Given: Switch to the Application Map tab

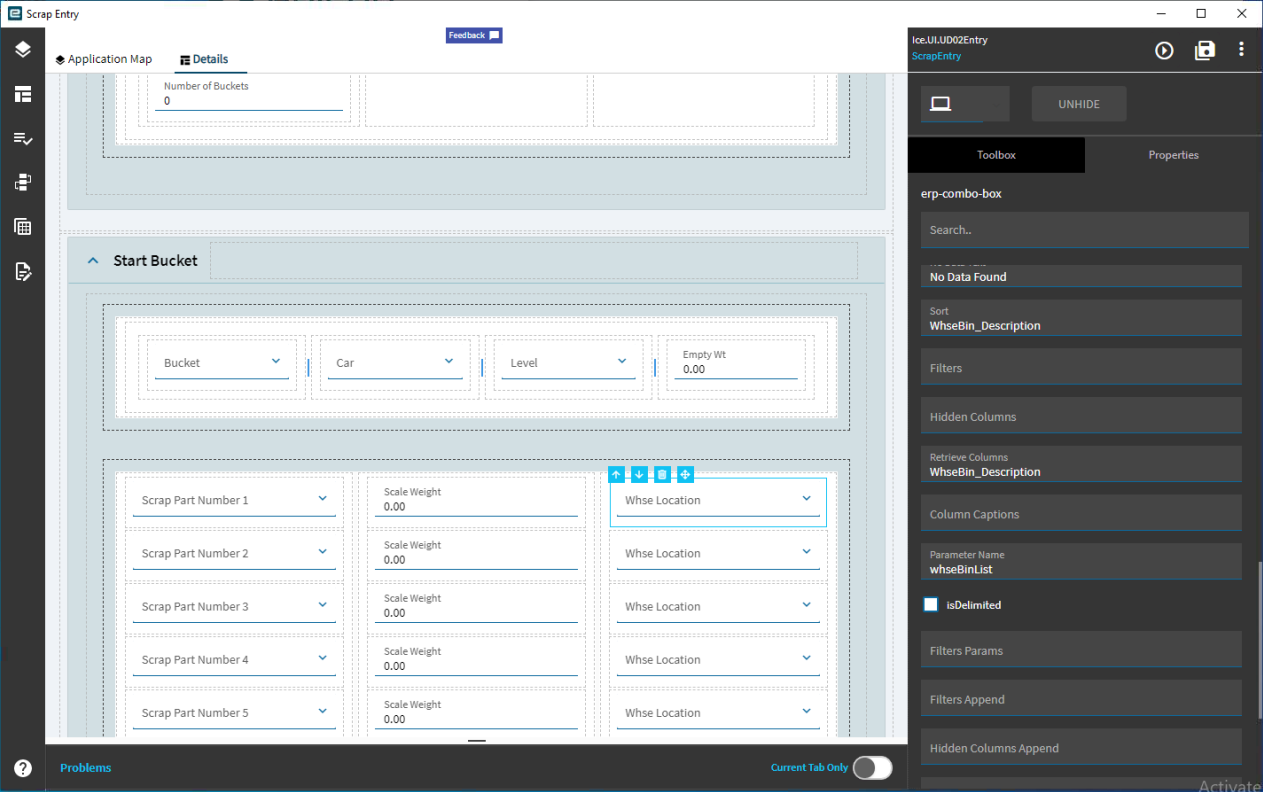Looking at the screenshot, I should (x=104, y=59).
